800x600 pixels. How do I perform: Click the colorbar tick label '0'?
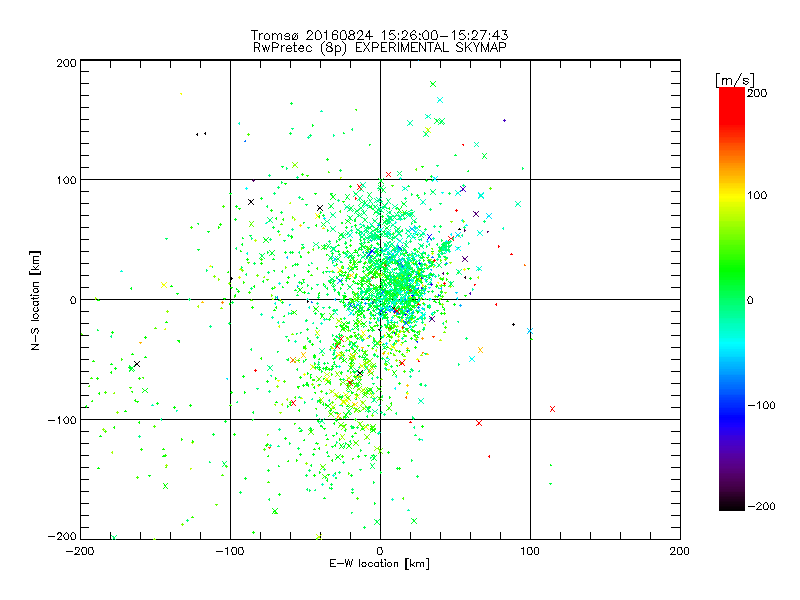pyautogui.click(x=750, y=301)
